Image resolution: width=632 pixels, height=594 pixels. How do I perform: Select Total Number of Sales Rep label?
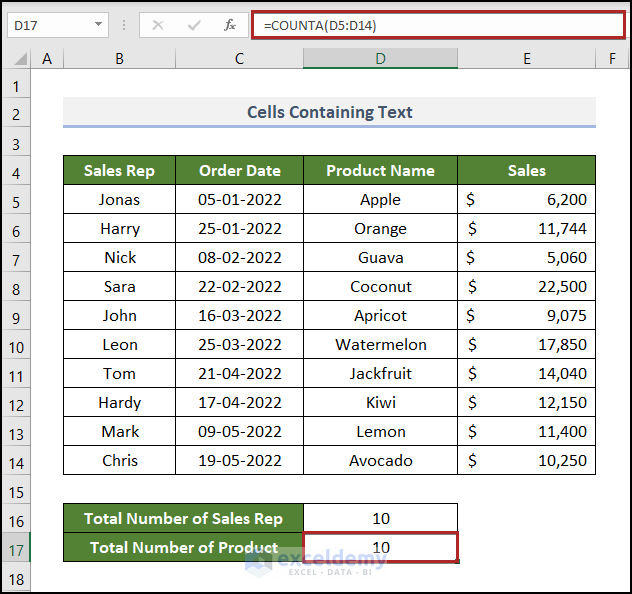[183, 518]
